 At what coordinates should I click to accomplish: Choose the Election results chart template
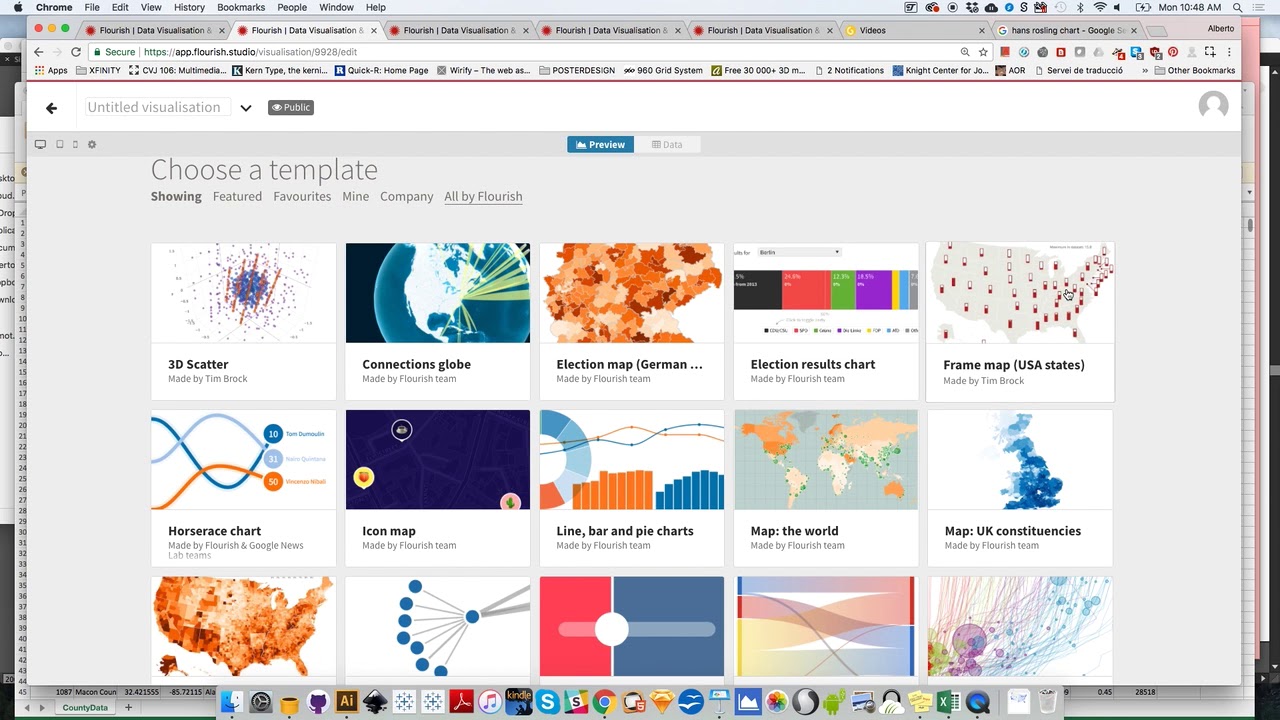coord(826,321)
